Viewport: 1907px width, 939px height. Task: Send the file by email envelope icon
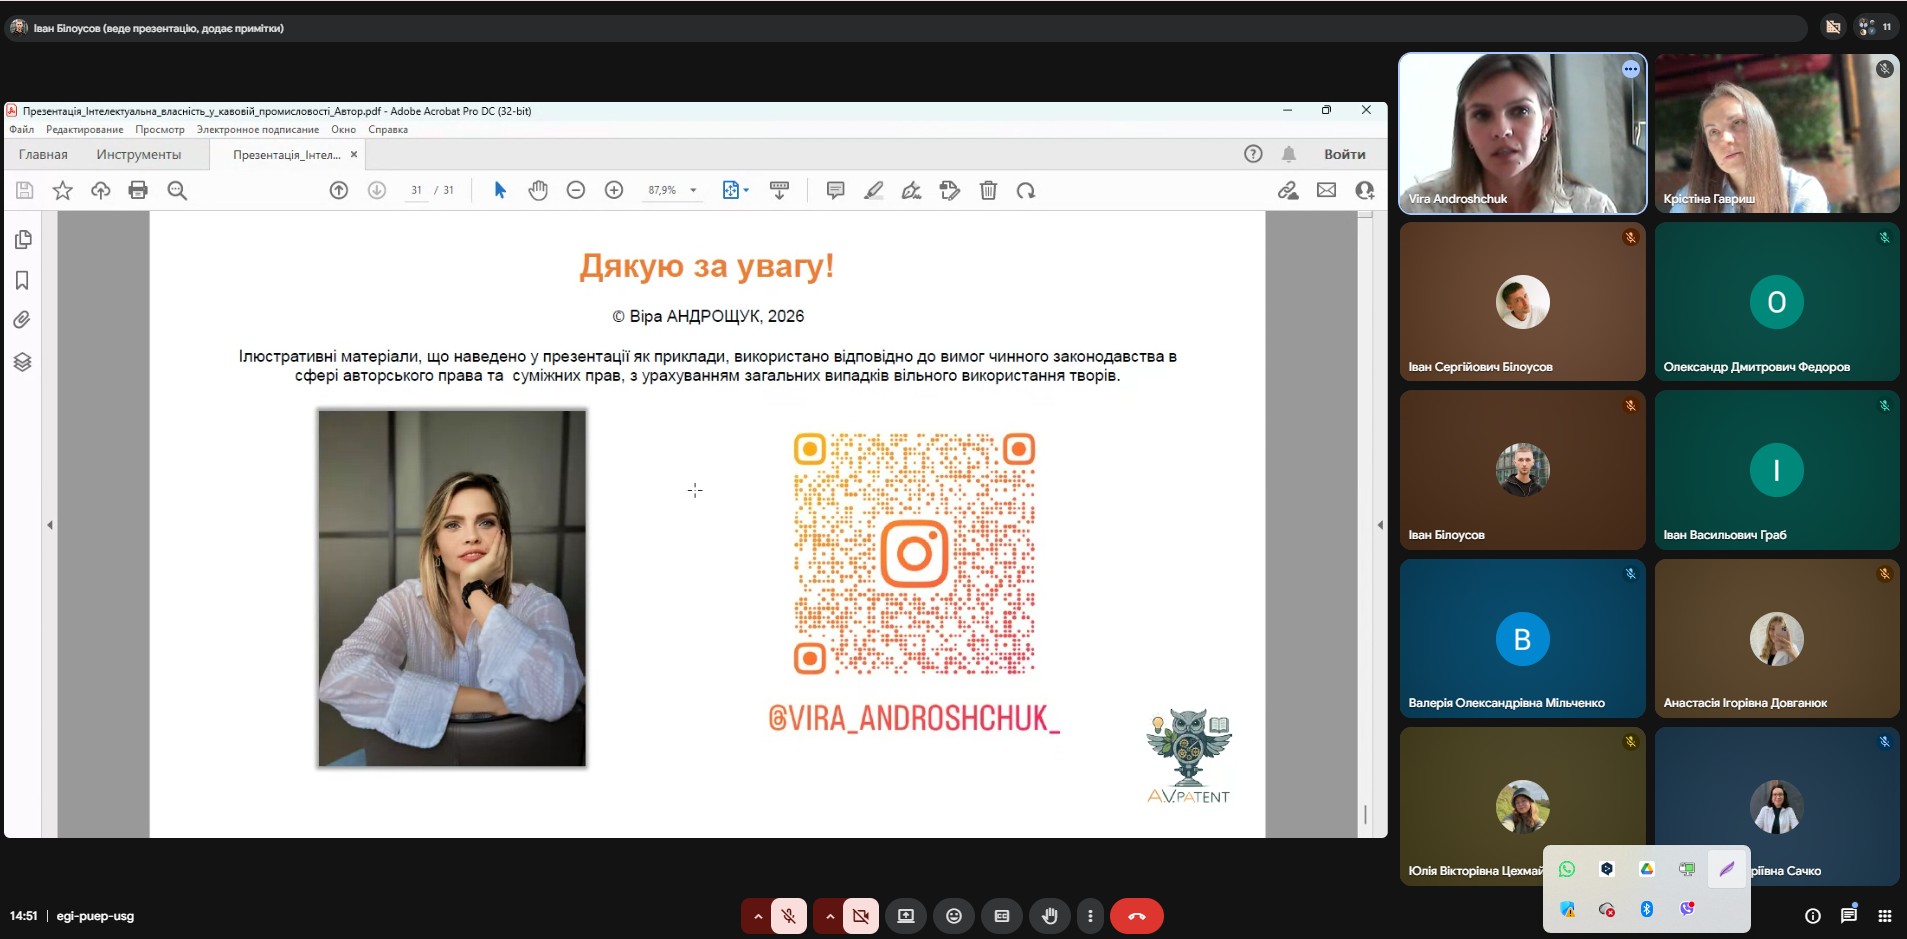point(1326,190)
